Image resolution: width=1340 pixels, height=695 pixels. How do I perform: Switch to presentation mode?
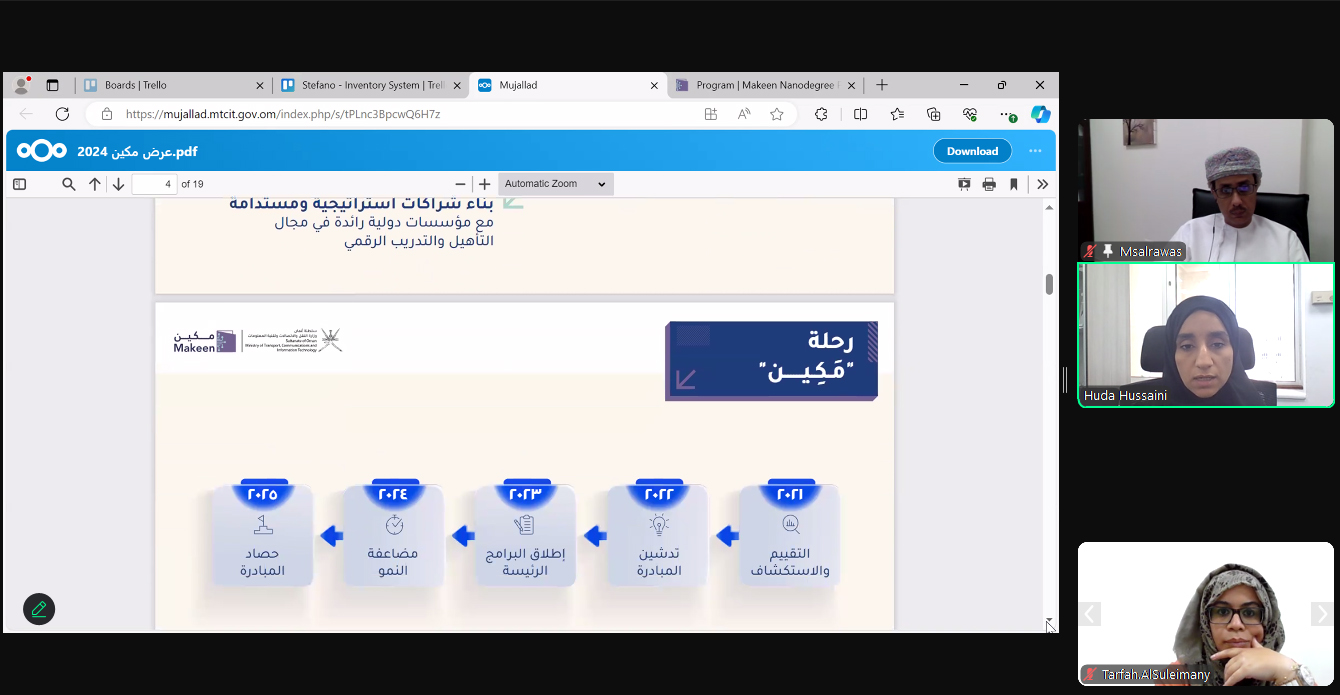[x=964, y=184]
